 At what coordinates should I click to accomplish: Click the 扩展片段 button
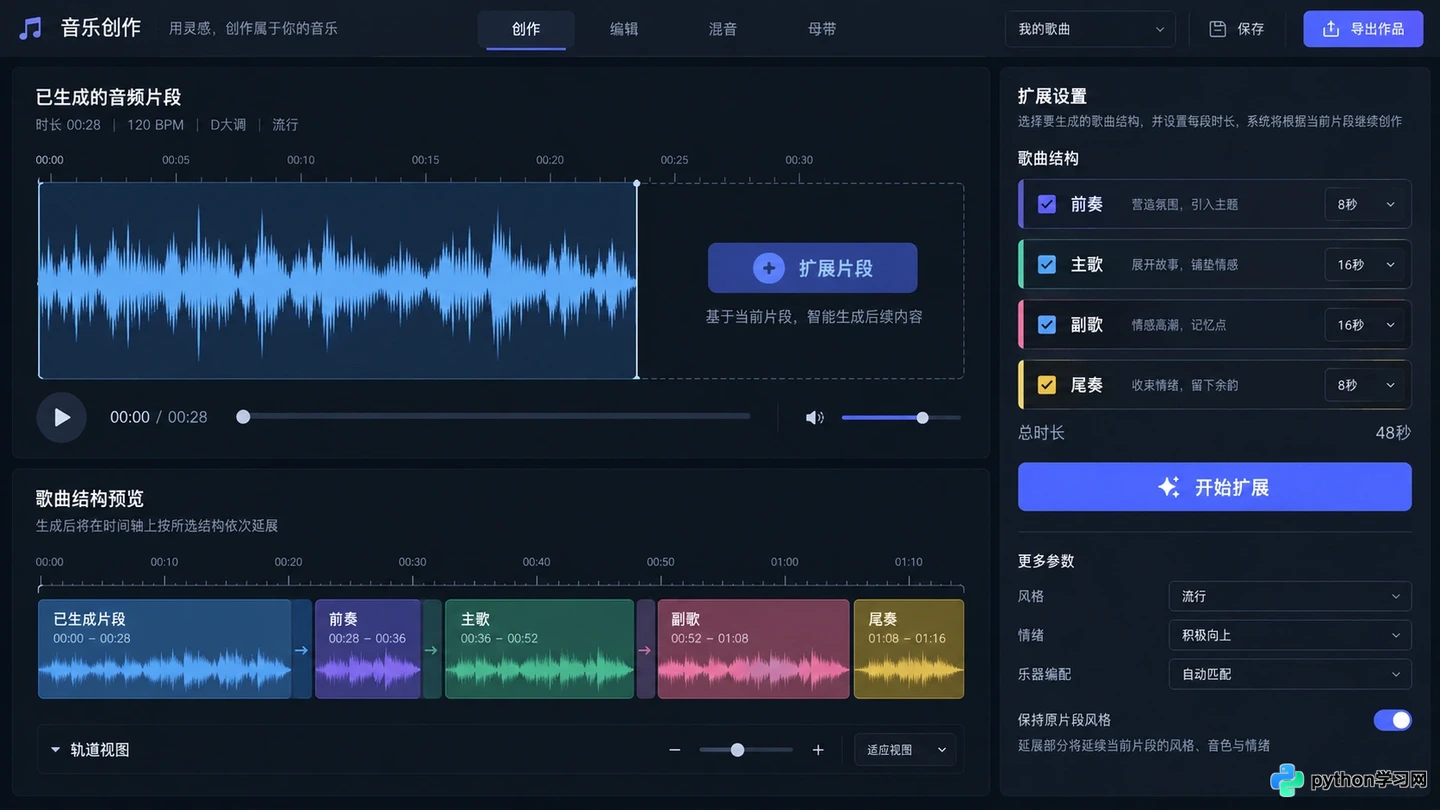[813, 268]
